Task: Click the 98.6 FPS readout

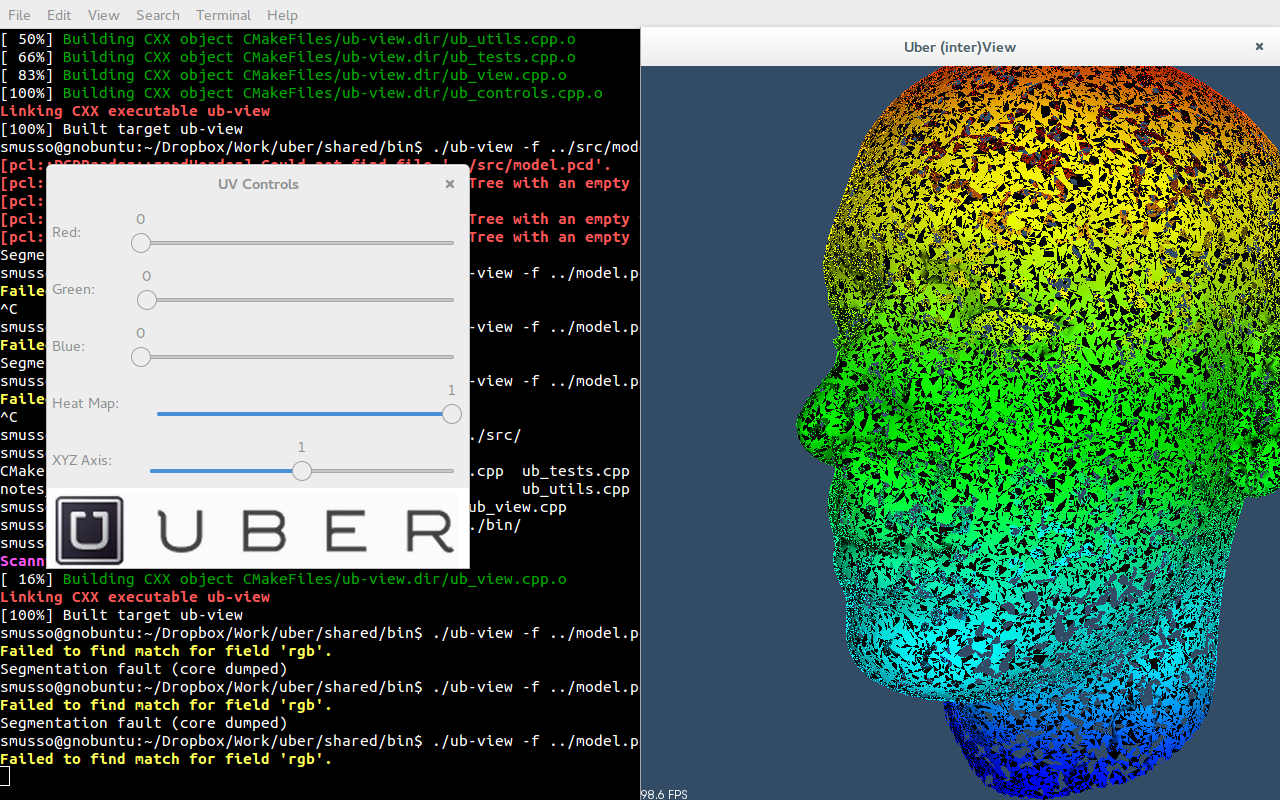Action: point(664,794)
